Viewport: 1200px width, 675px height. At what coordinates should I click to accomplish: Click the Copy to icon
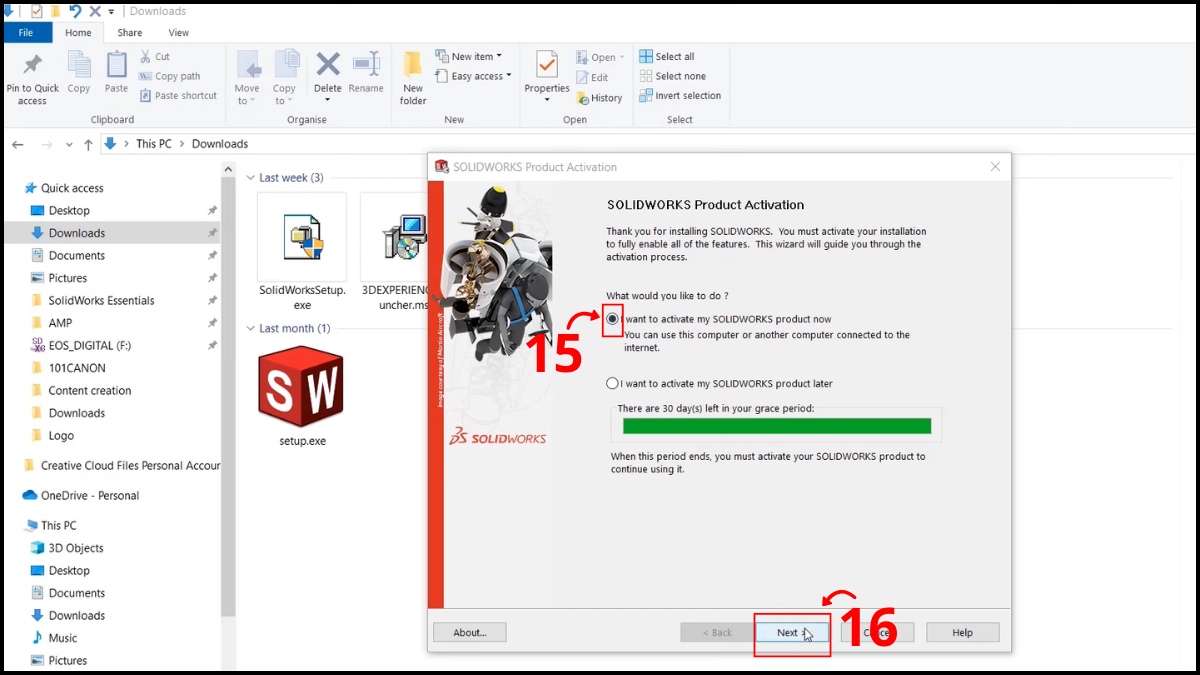click(x=286, y=65)
